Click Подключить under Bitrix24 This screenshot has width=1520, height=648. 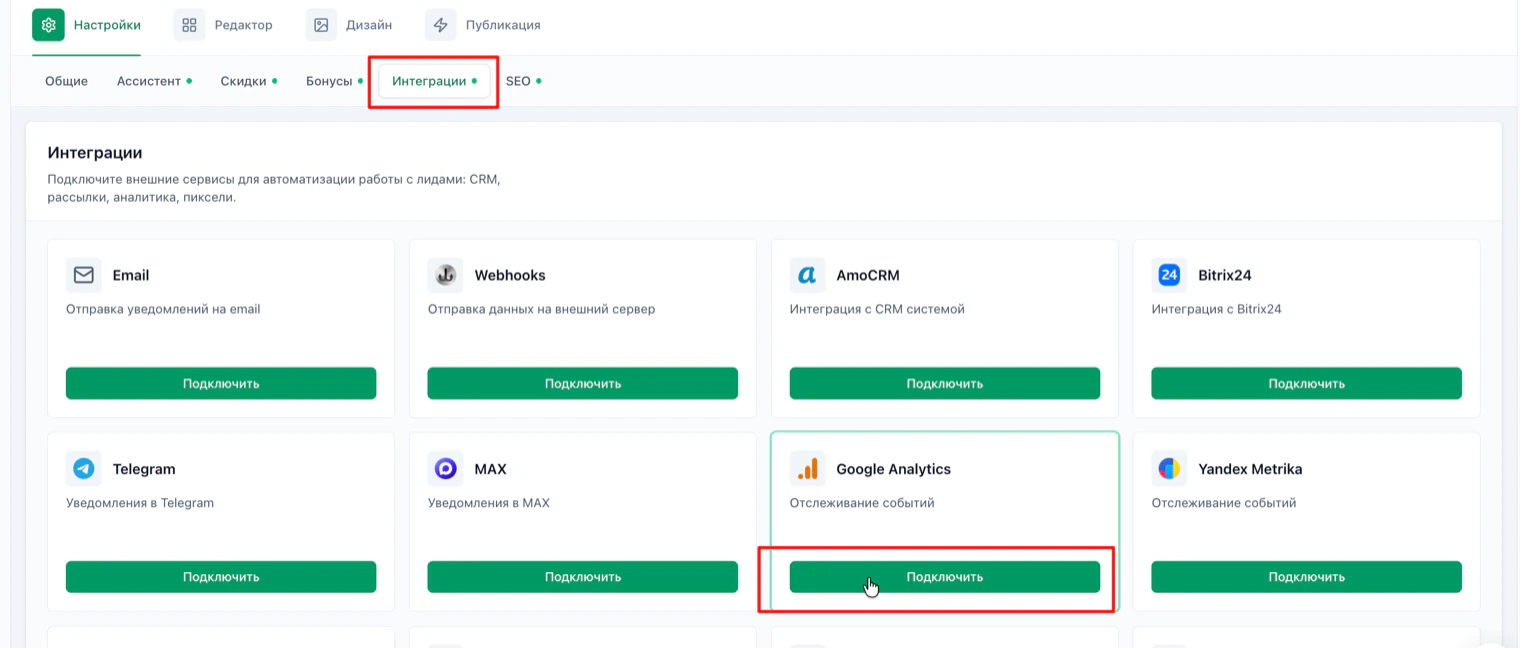(x=1307, y=383)
